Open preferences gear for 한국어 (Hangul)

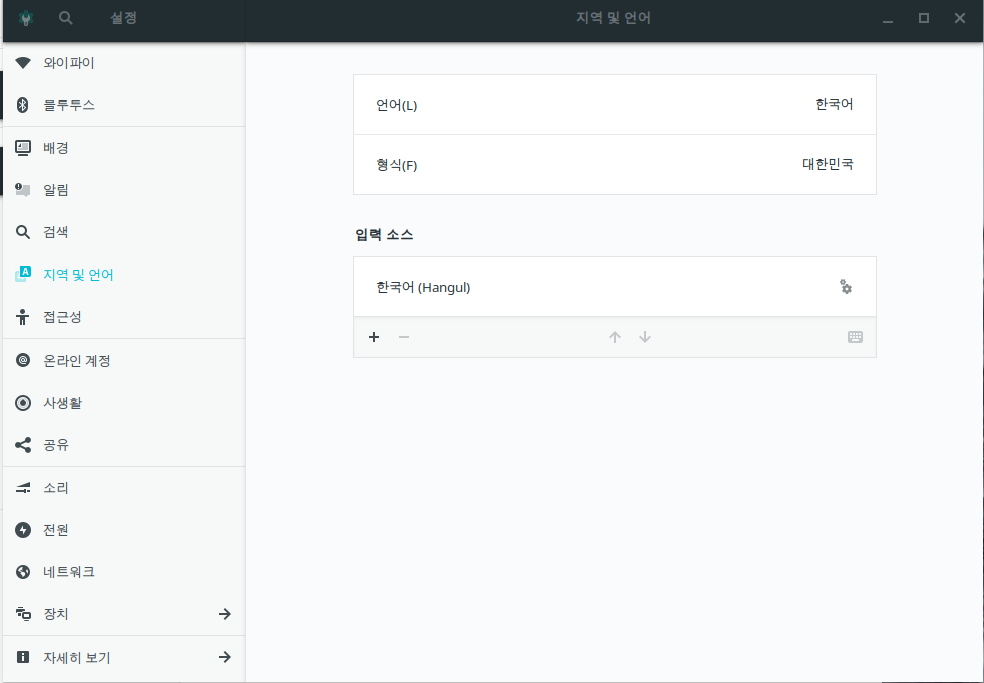tap(846, 287)
